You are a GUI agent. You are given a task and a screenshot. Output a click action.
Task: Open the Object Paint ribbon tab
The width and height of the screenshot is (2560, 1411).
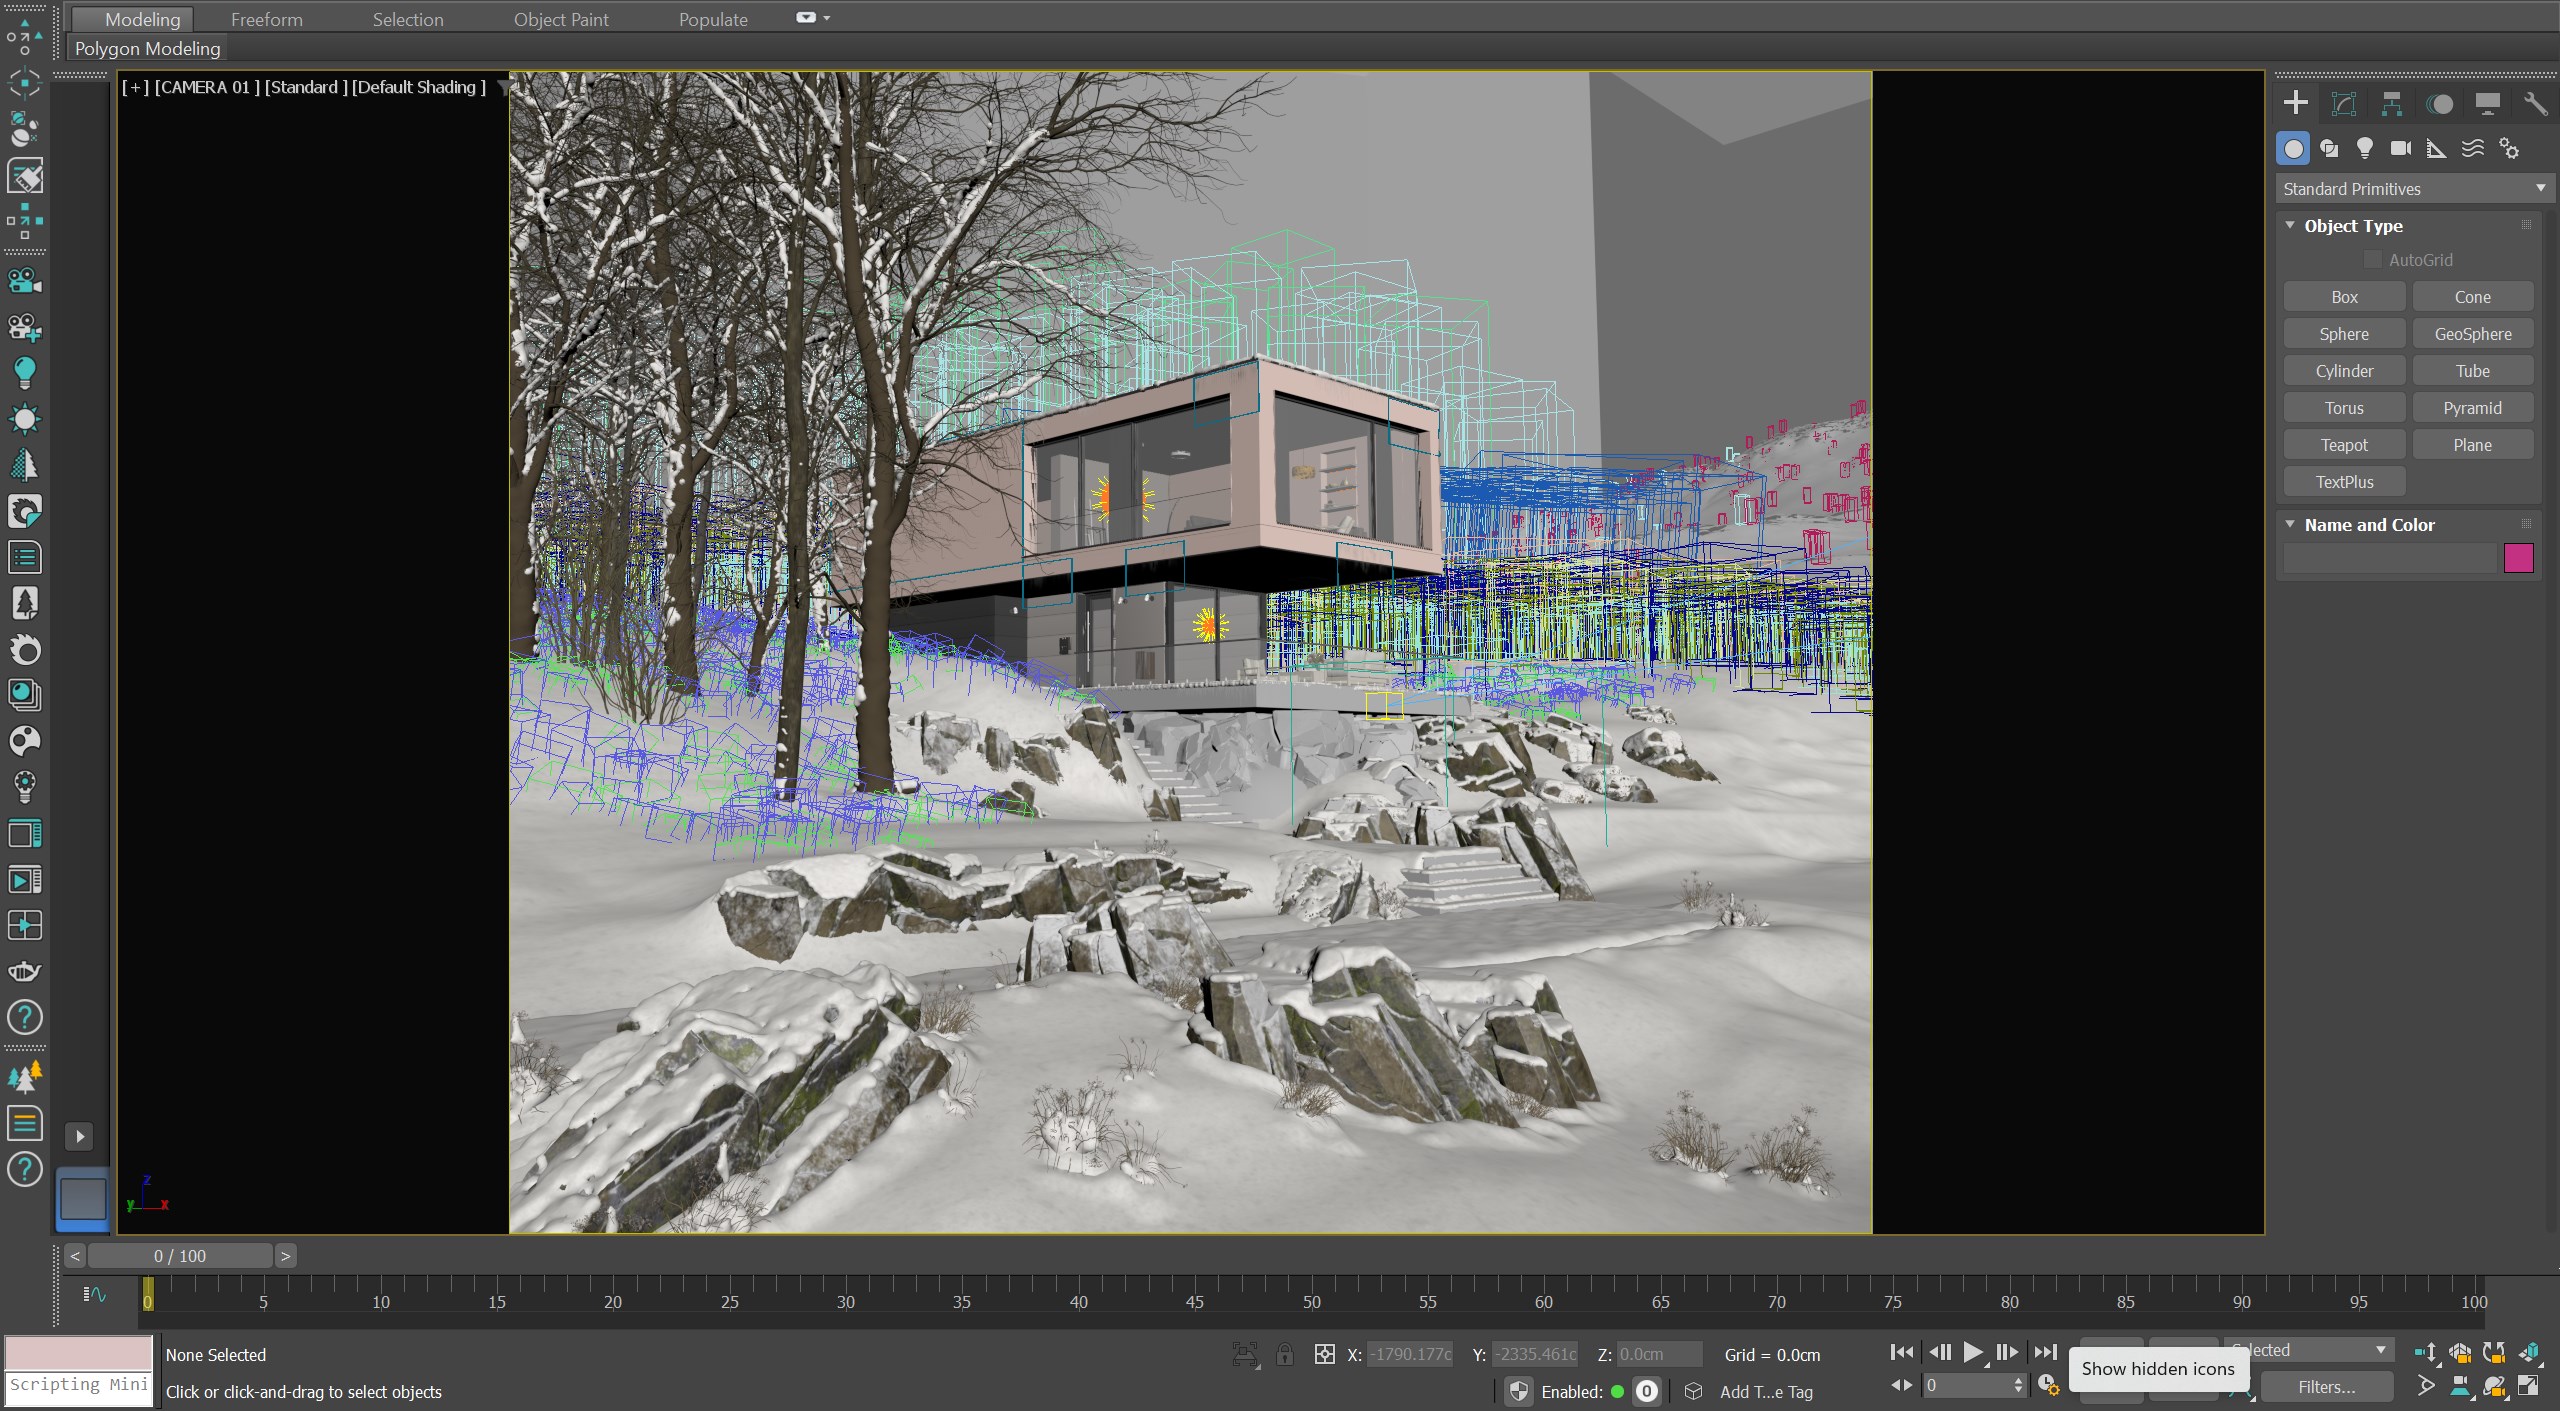click(x=560, y=19)
